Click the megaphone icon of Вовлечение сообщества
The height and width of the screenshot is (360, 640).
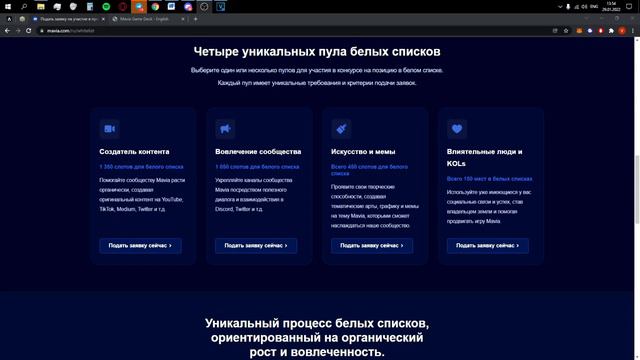click(x=225, y=129)
